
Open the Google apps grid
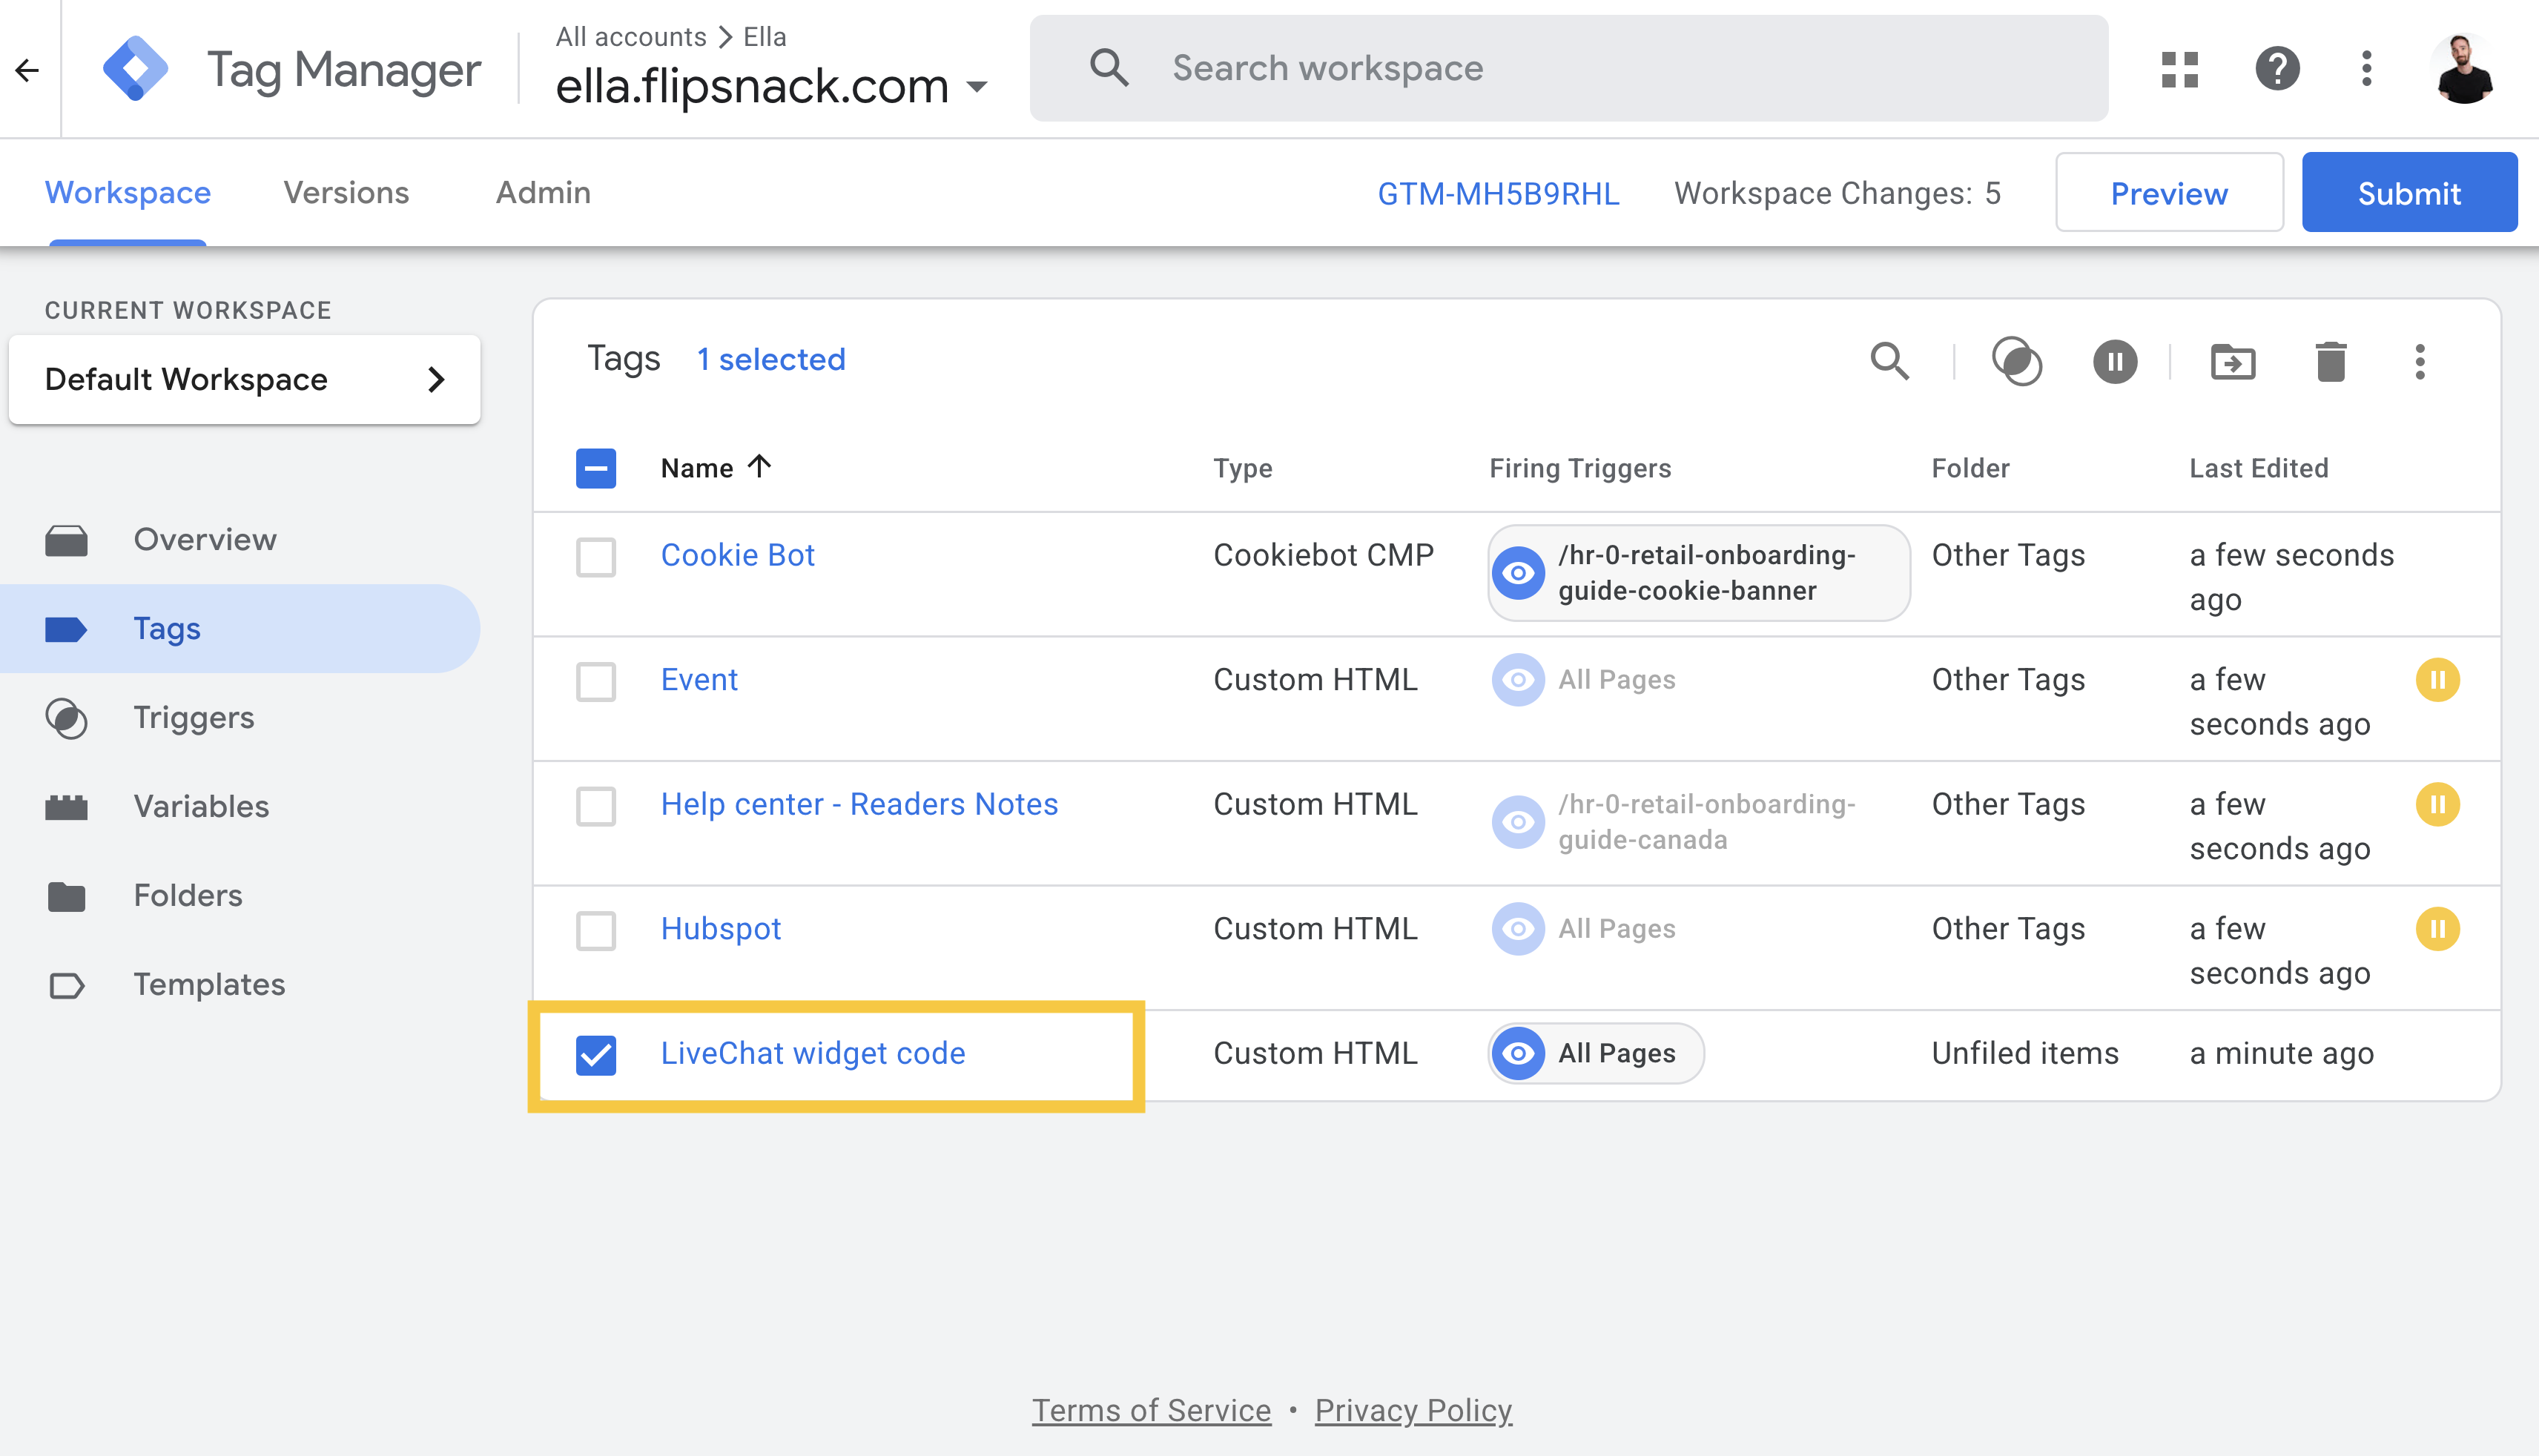click(x=2180, y=69)
